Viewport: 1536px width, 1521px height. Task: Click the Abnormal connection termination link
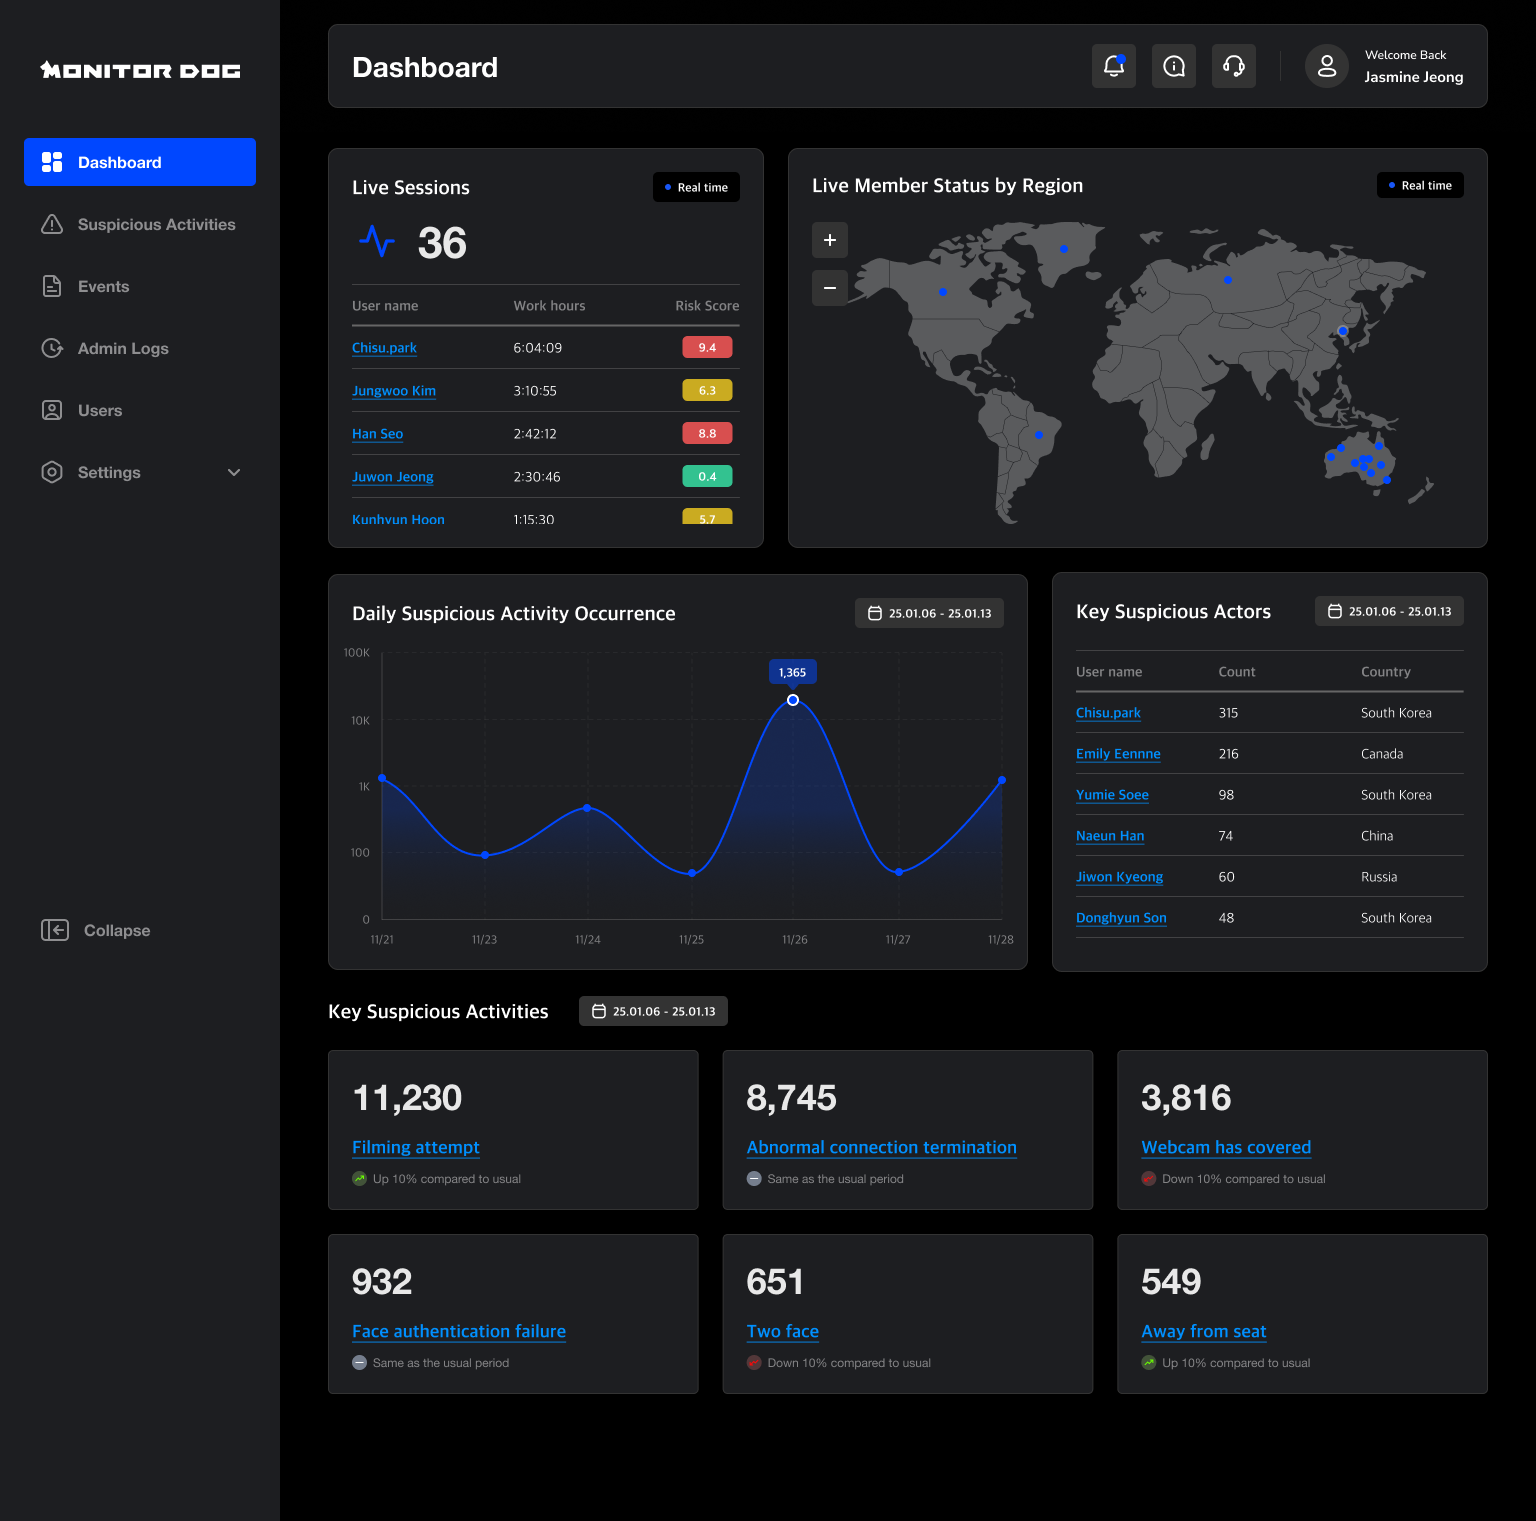(x=881, y=1147)
